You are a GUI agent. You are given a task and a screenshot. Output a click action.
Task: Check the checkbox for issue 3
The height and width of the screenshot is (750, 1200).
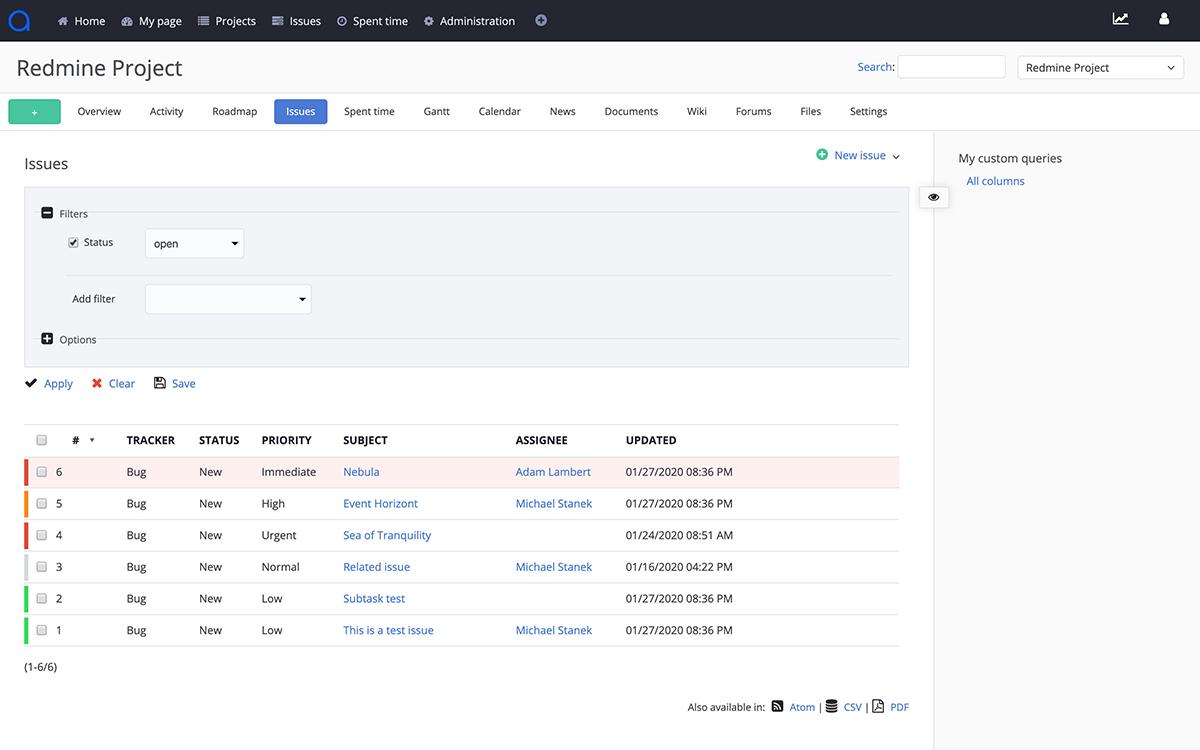(x=42, y=567)
